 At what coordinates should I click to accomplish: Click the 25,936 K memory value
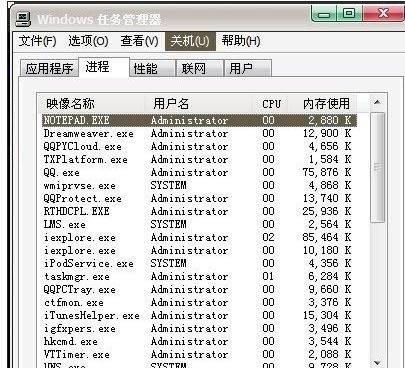(327, 211)
